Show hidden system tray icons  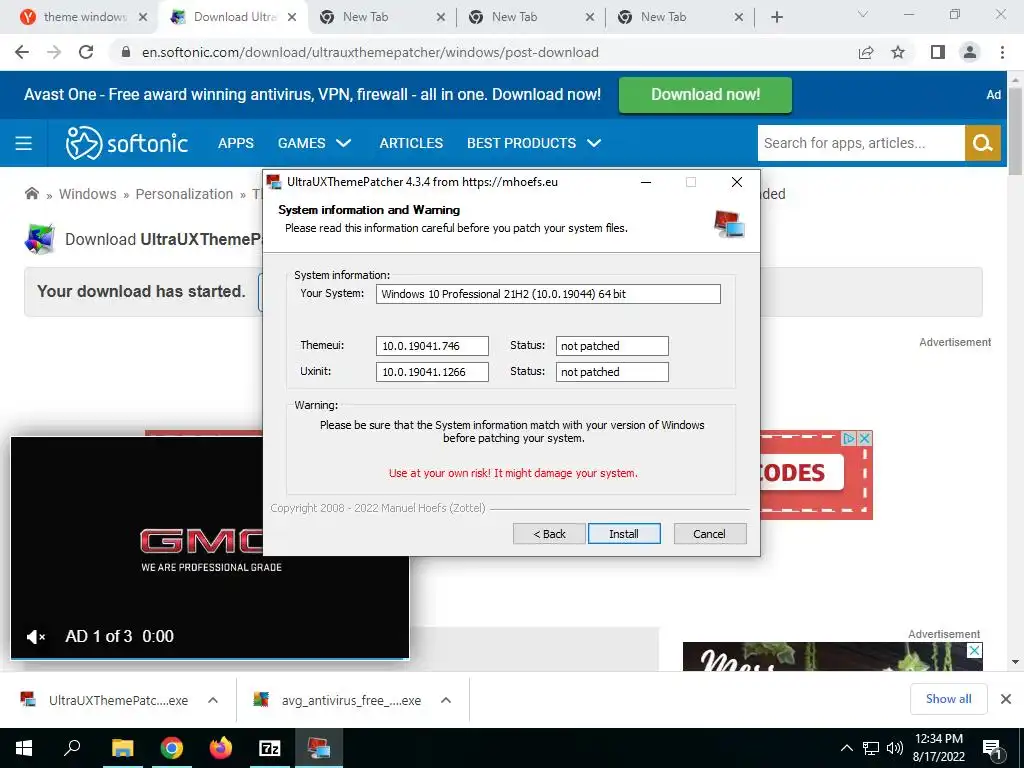[846, 748]
